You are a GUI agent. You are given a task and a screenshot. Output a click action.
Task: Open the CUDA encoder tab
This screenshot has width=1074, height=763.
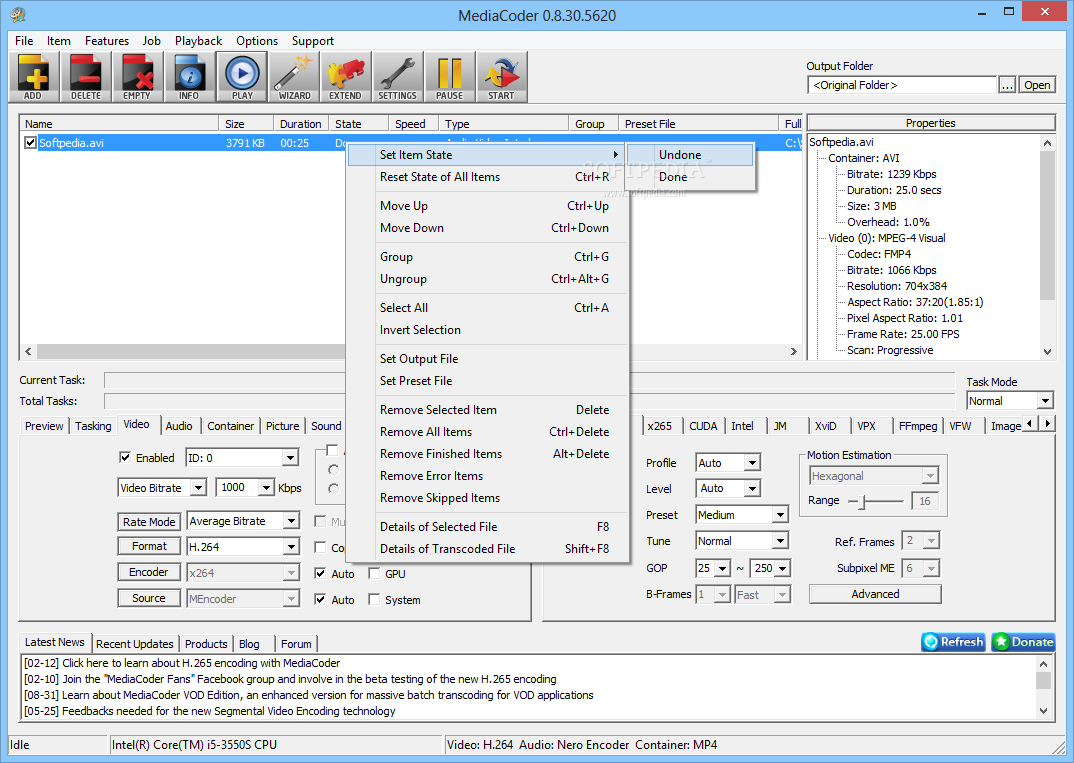click(x=703, y=426)
